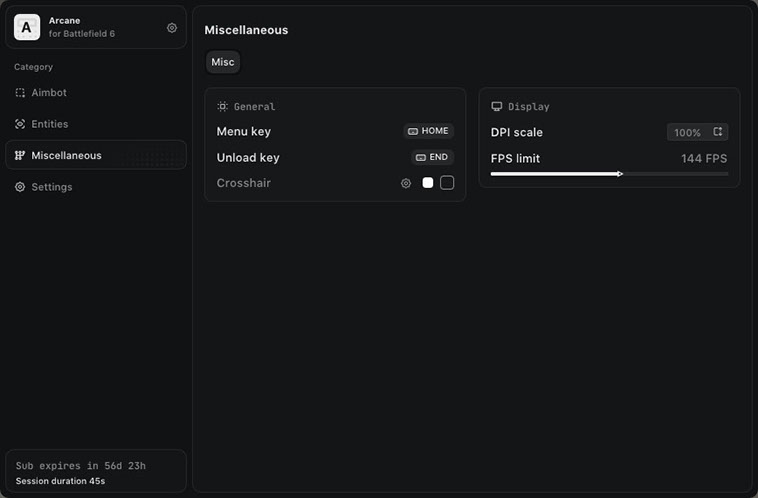Click the white Crosshair color swatch
This screenshot has width=758, height=498.
point(428,183)
